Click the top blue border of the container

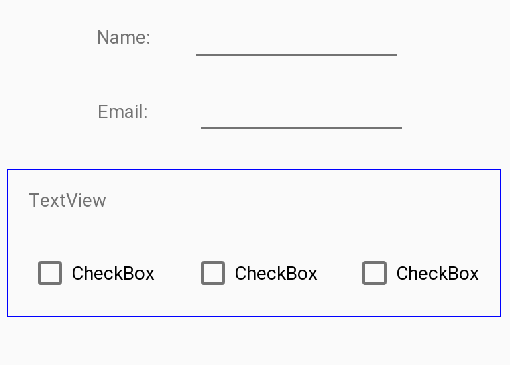point(254,170)
